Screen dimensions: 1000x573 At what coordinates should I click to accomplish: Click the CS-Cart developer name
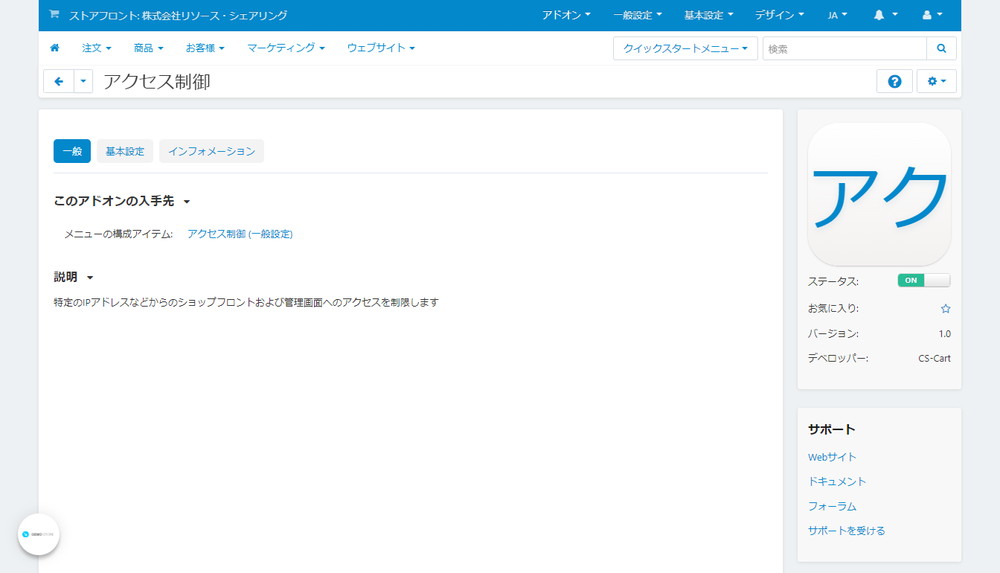(934, 359)
